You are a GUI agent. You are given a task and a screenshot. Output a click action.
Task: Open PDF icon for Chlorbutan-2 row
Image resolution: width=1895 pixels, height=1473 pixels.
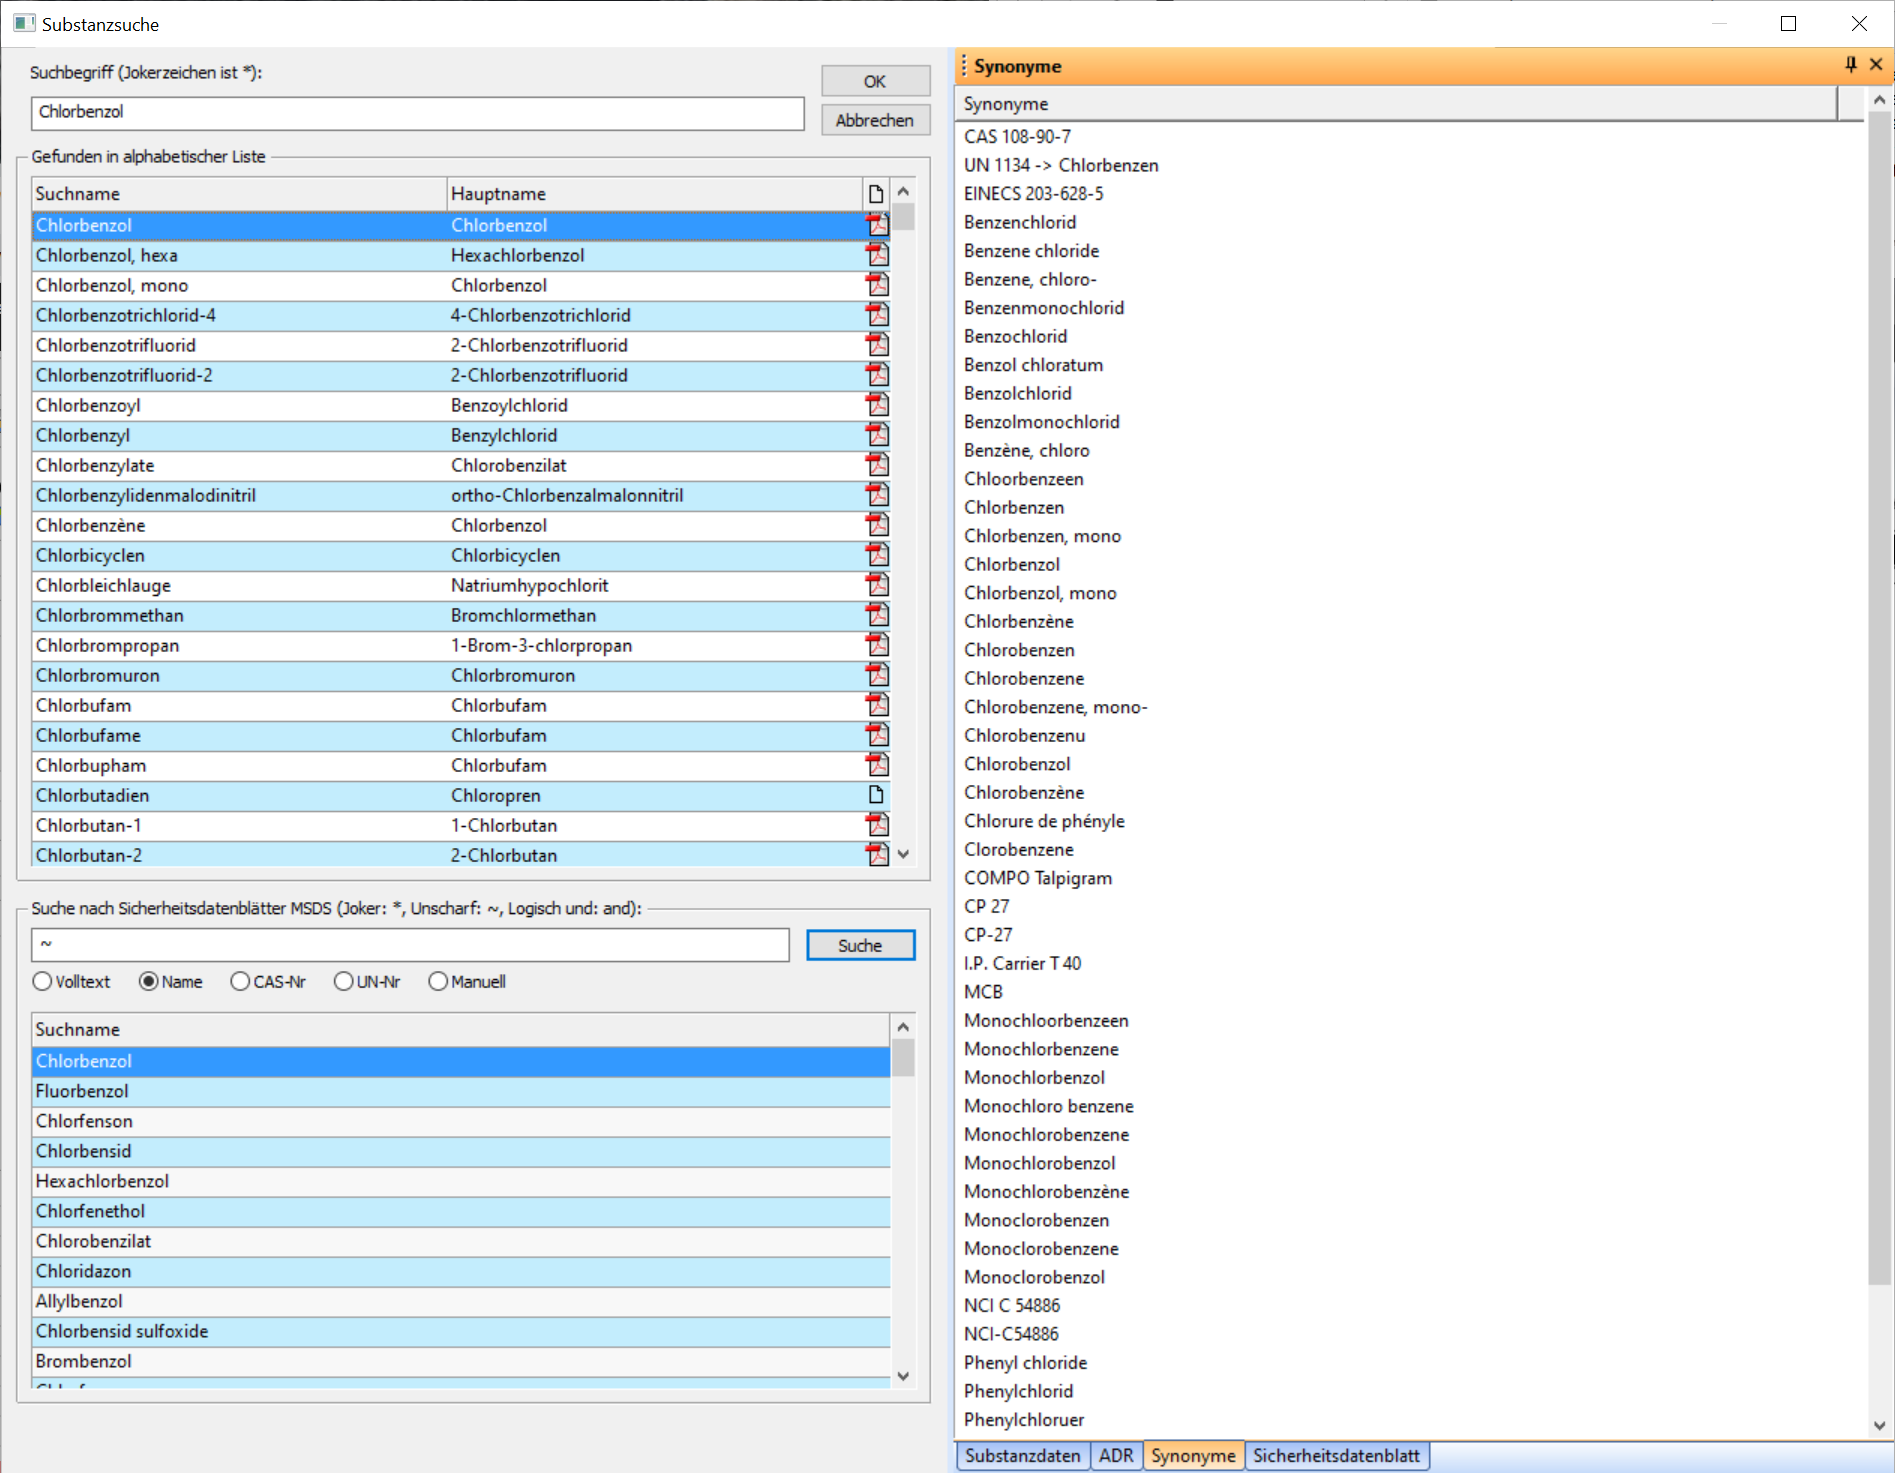(x=877, y=855)
